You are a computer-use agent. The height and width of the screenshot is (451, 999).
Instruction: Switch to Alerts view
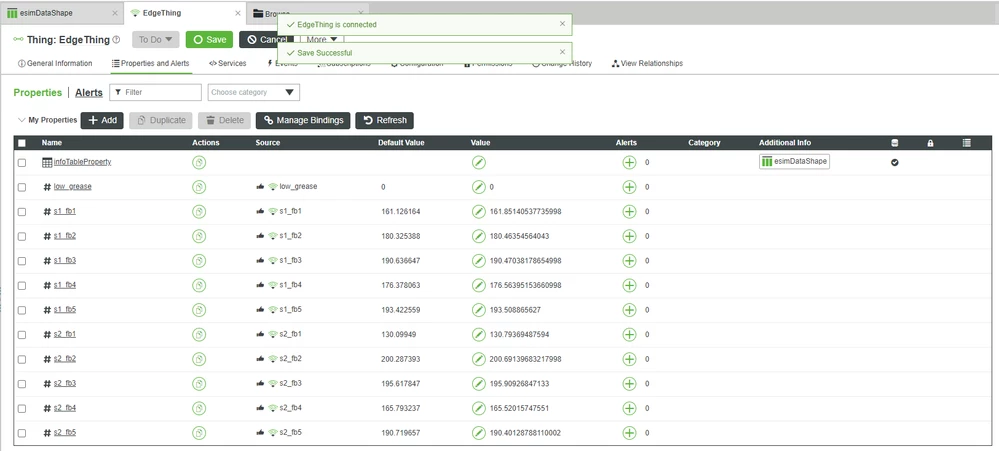coord(89,92)
